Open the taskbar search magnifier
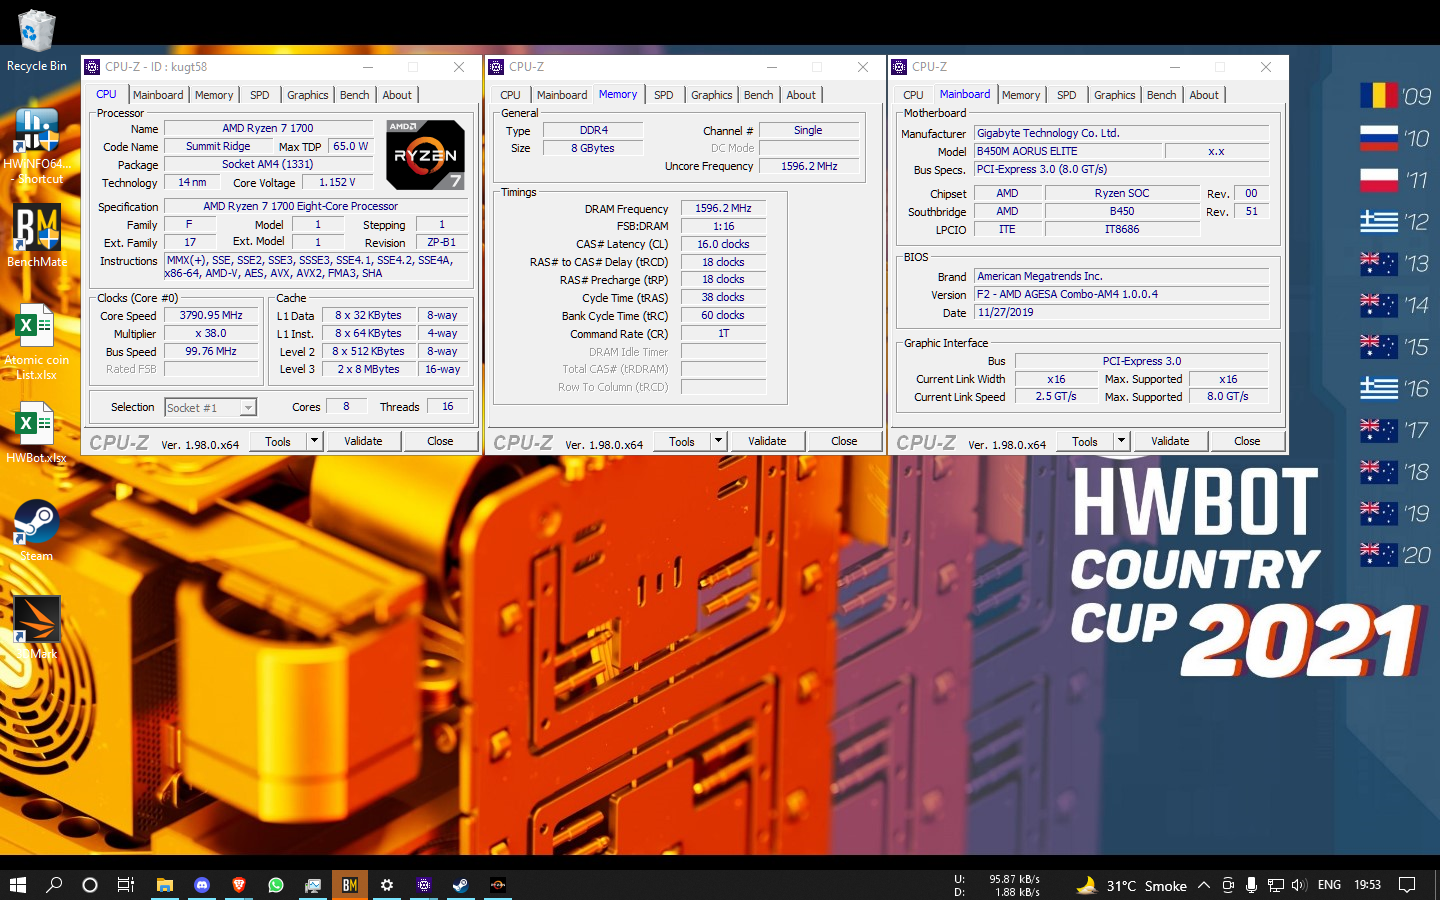1440x900 pixels. (54, 885)
